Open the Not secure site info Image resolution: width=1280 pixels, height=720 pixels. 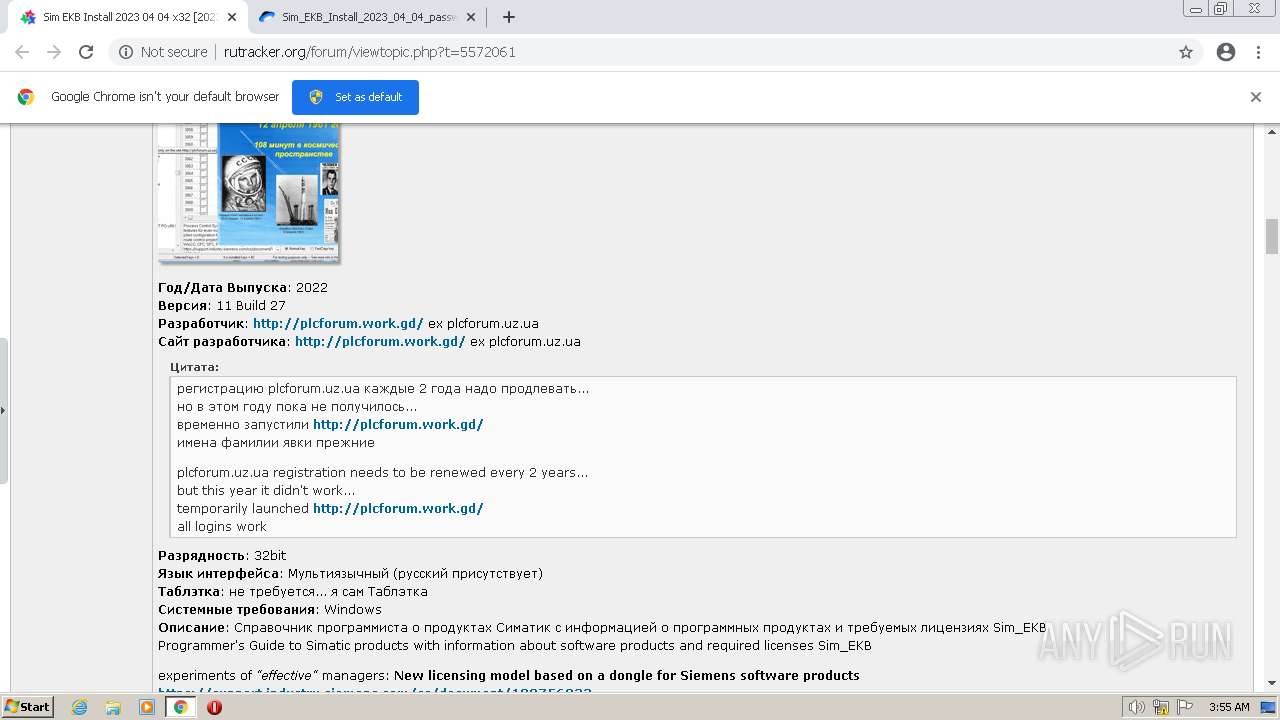[163, 52]
